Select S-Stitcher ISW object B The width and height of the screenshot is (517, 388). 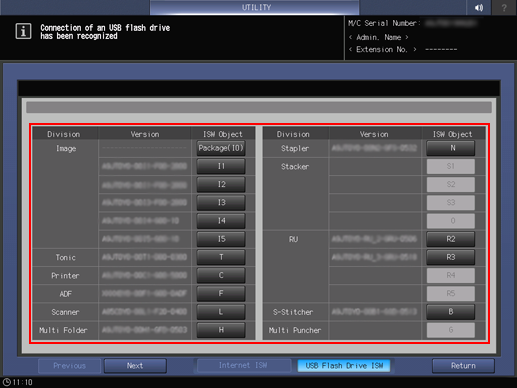[451, 312]
